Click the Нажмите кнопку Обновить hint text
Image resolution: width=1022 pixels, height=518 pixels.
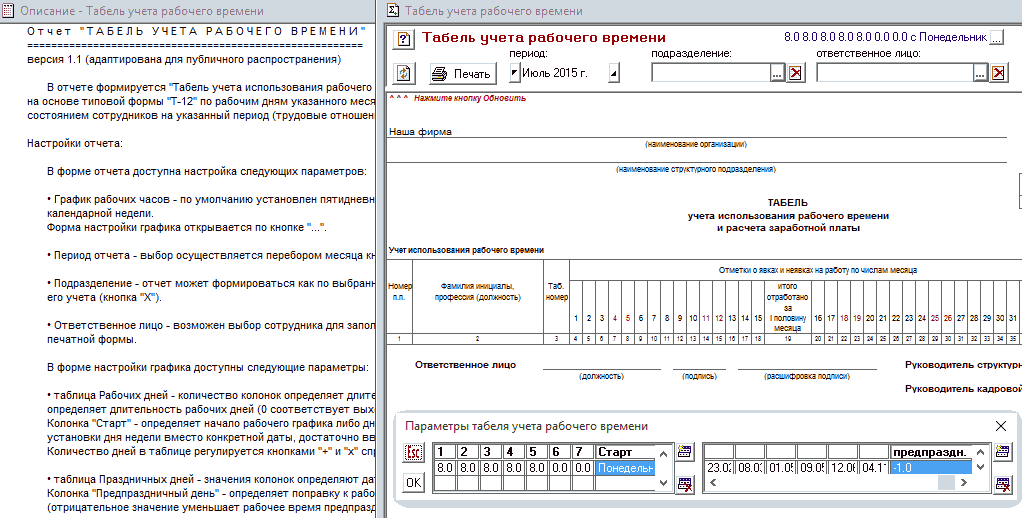[470, 98]
